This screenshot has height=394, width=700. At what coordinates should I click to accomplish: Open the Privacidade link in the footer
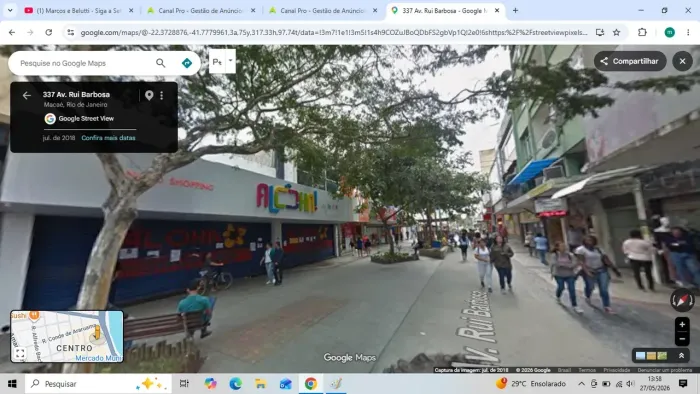coord(617,370)
